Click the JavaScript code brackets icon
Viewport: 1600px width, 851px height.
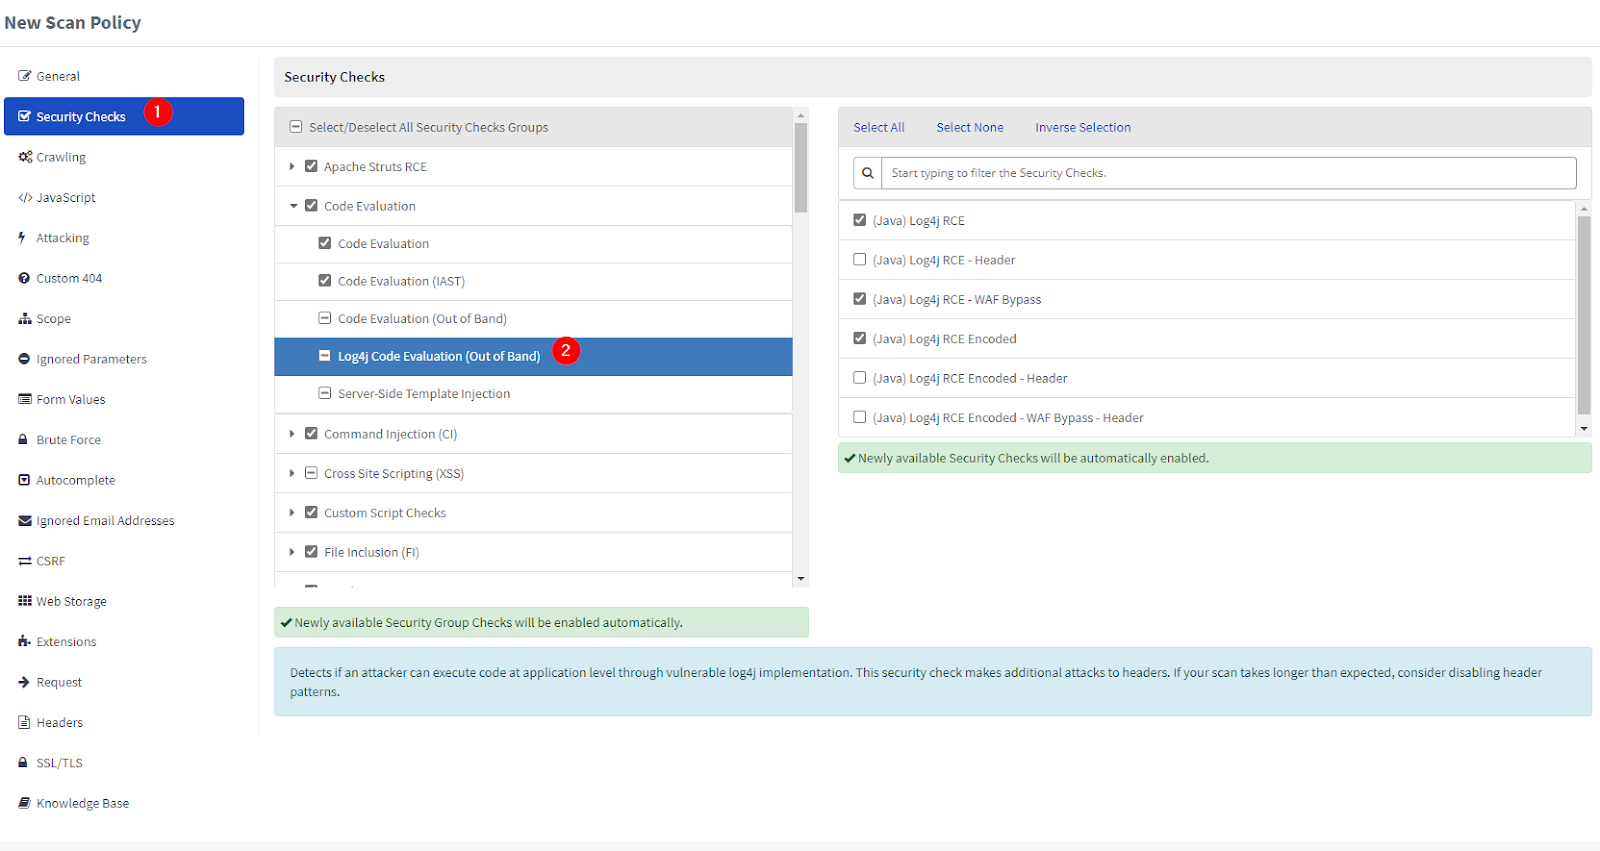(x=25, y=198)
